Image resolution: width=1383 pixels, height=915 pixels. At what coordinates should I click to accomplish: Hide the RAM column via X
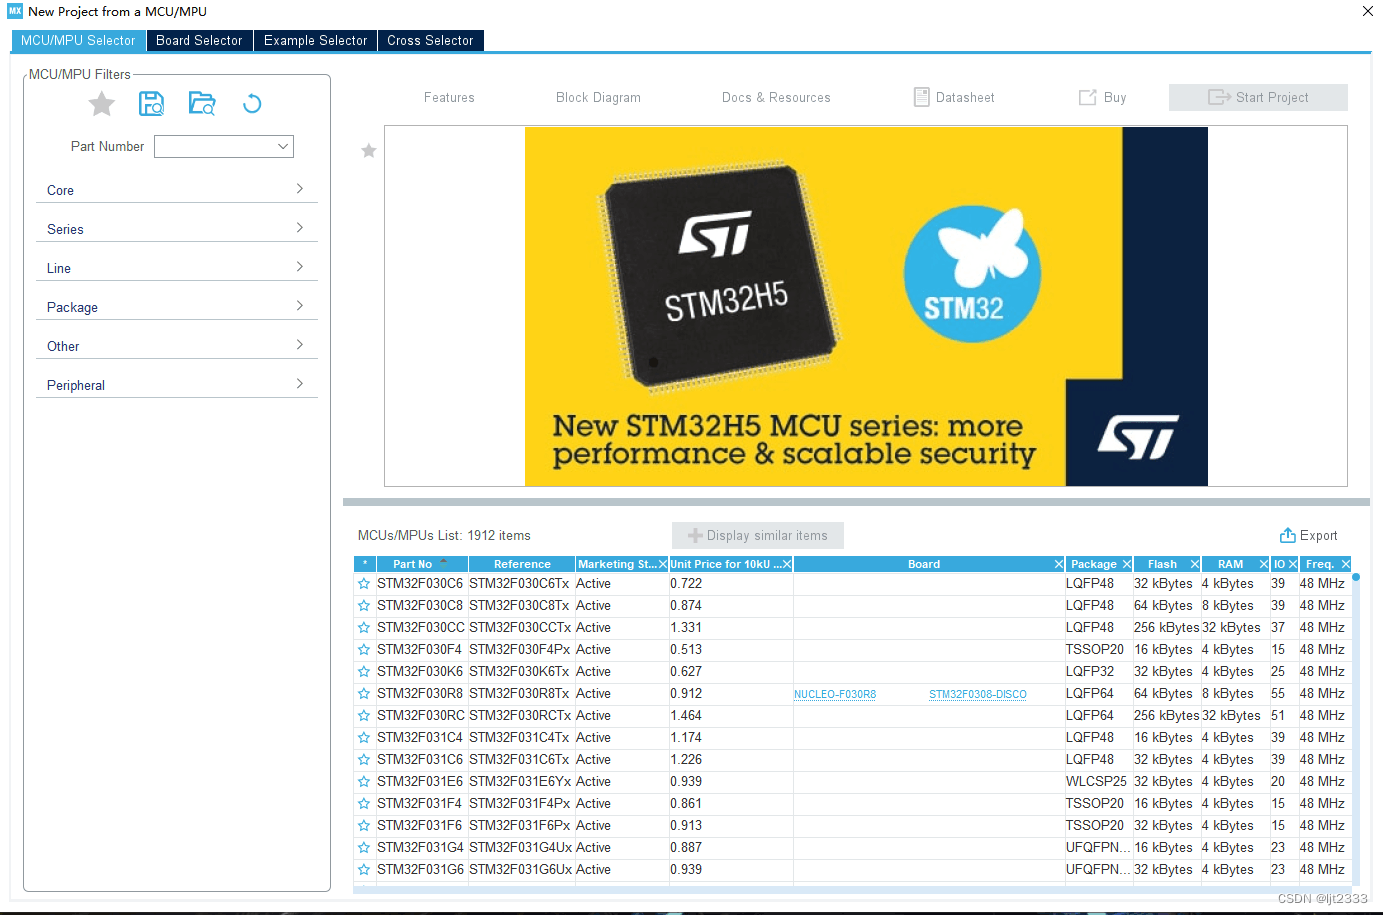pyautogui.click(x=1264, y=565)
